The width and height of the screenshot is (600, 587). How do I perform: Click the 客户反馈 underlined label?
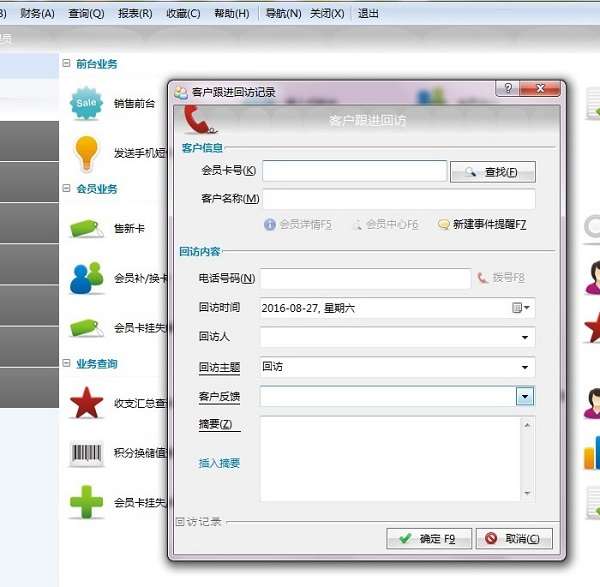click(x=219, y=397)
